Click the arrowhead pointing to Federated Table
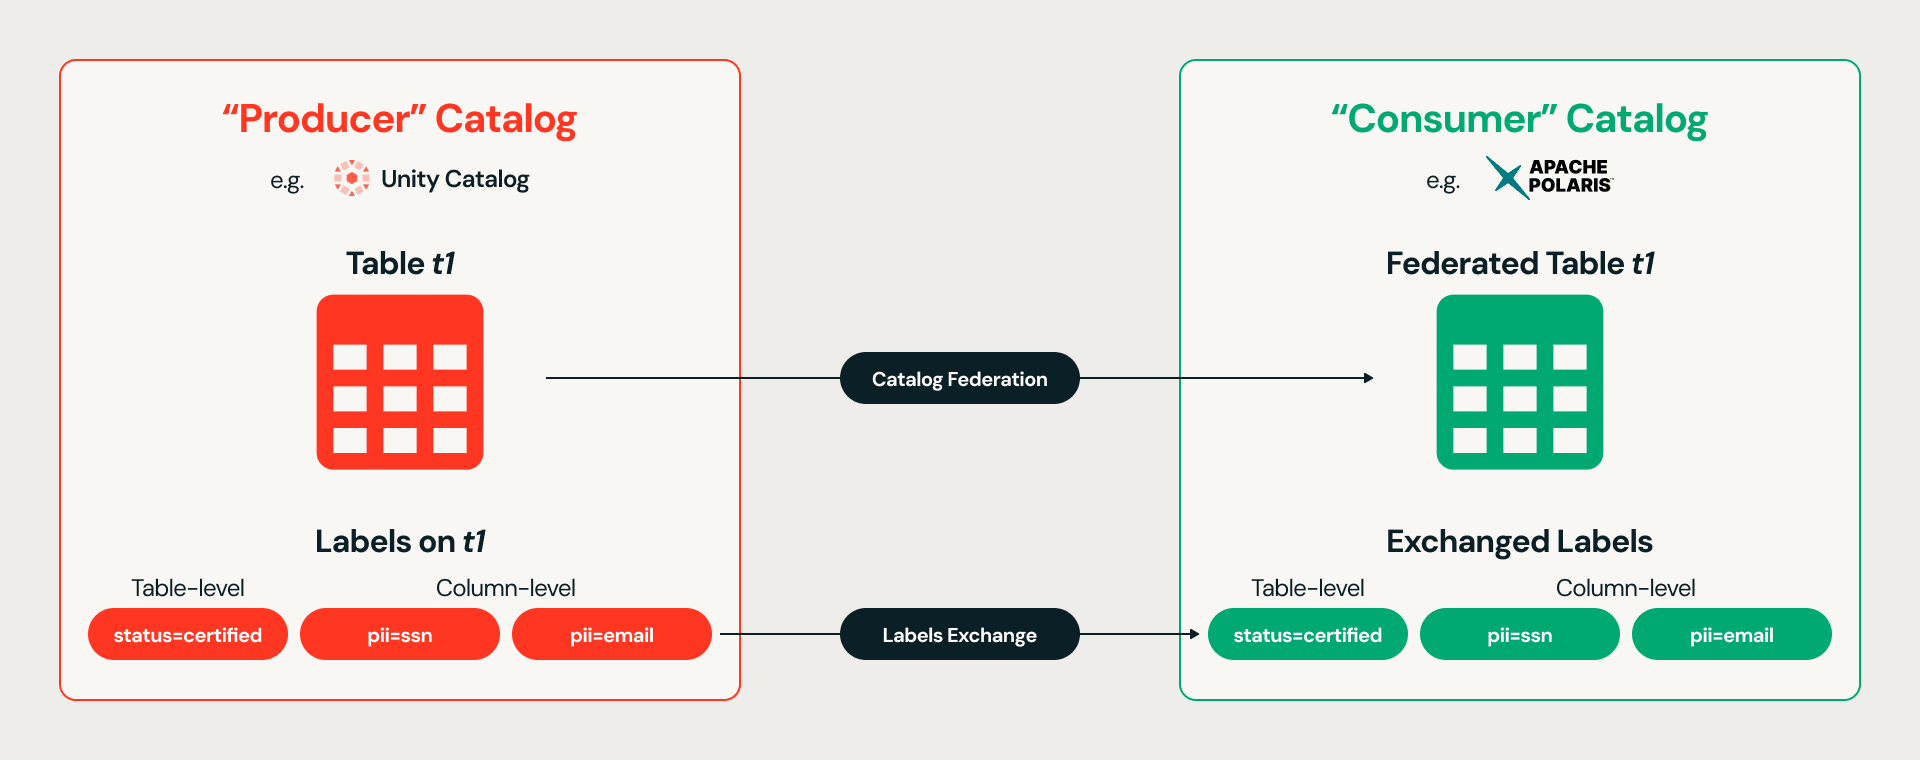Viewport: 1920px width, 760px height. [1369, 378]
